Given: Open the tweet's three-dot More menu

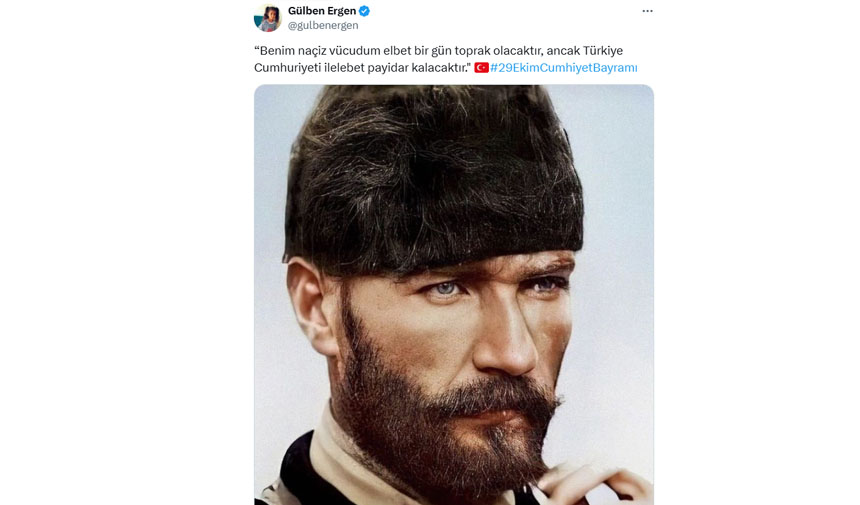Looking at the screenshot, I should 647,11.
